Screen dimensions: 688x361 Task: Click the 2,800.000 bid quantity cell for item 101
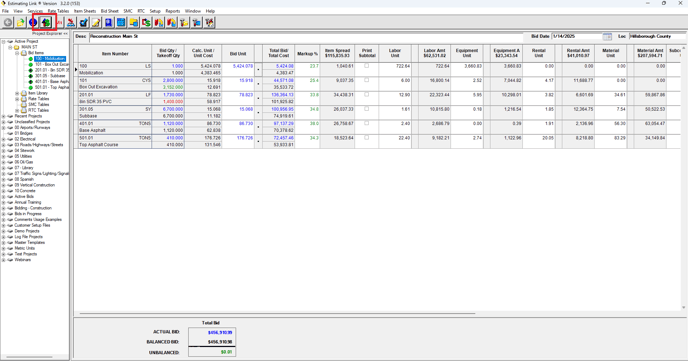[x=168, y=81]
